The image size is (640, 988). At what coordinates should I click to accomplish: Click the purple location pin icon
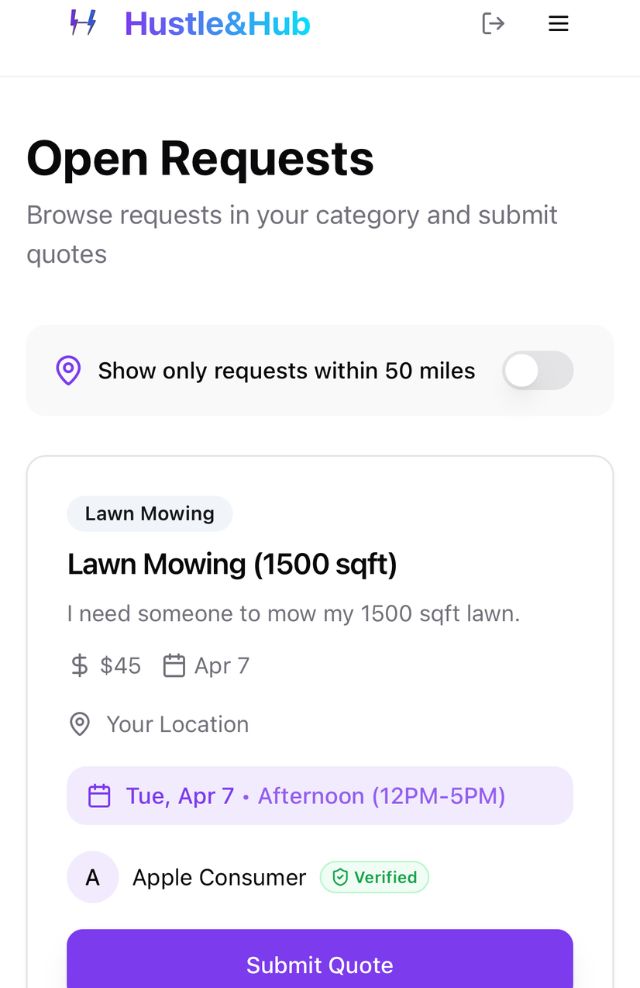[68, 371]
